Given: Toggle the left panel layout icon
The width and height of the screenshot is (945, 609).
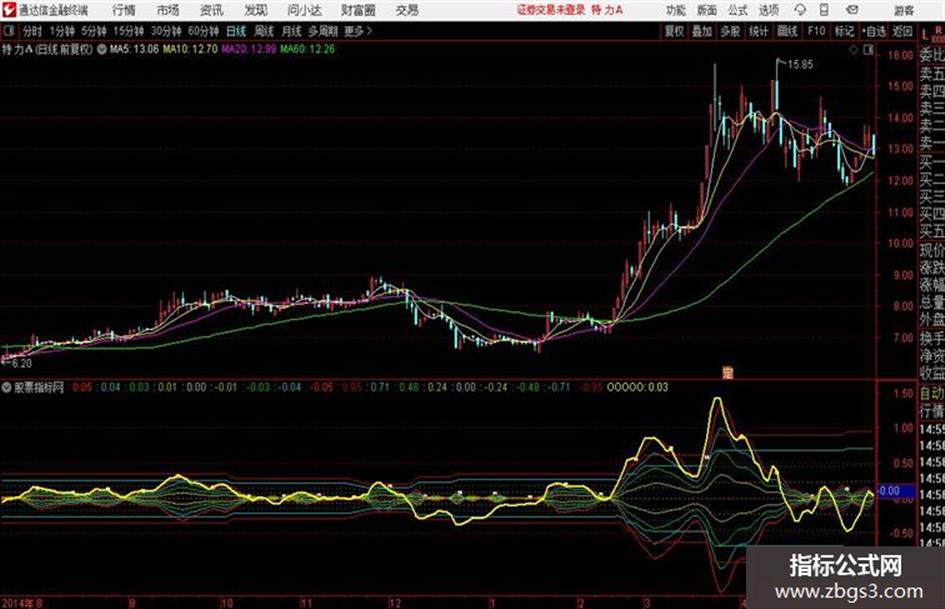Looking at the screenshot, I should [x=8, y=31].
